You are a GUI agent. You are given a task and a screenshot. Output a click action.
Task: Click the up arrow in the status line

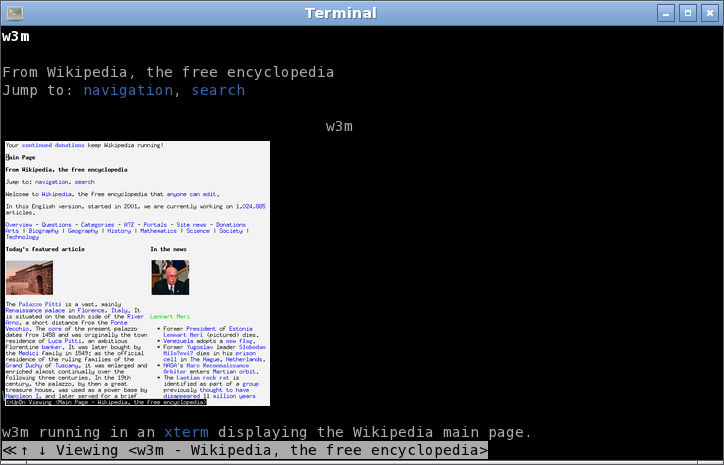[x=24, y=450]
